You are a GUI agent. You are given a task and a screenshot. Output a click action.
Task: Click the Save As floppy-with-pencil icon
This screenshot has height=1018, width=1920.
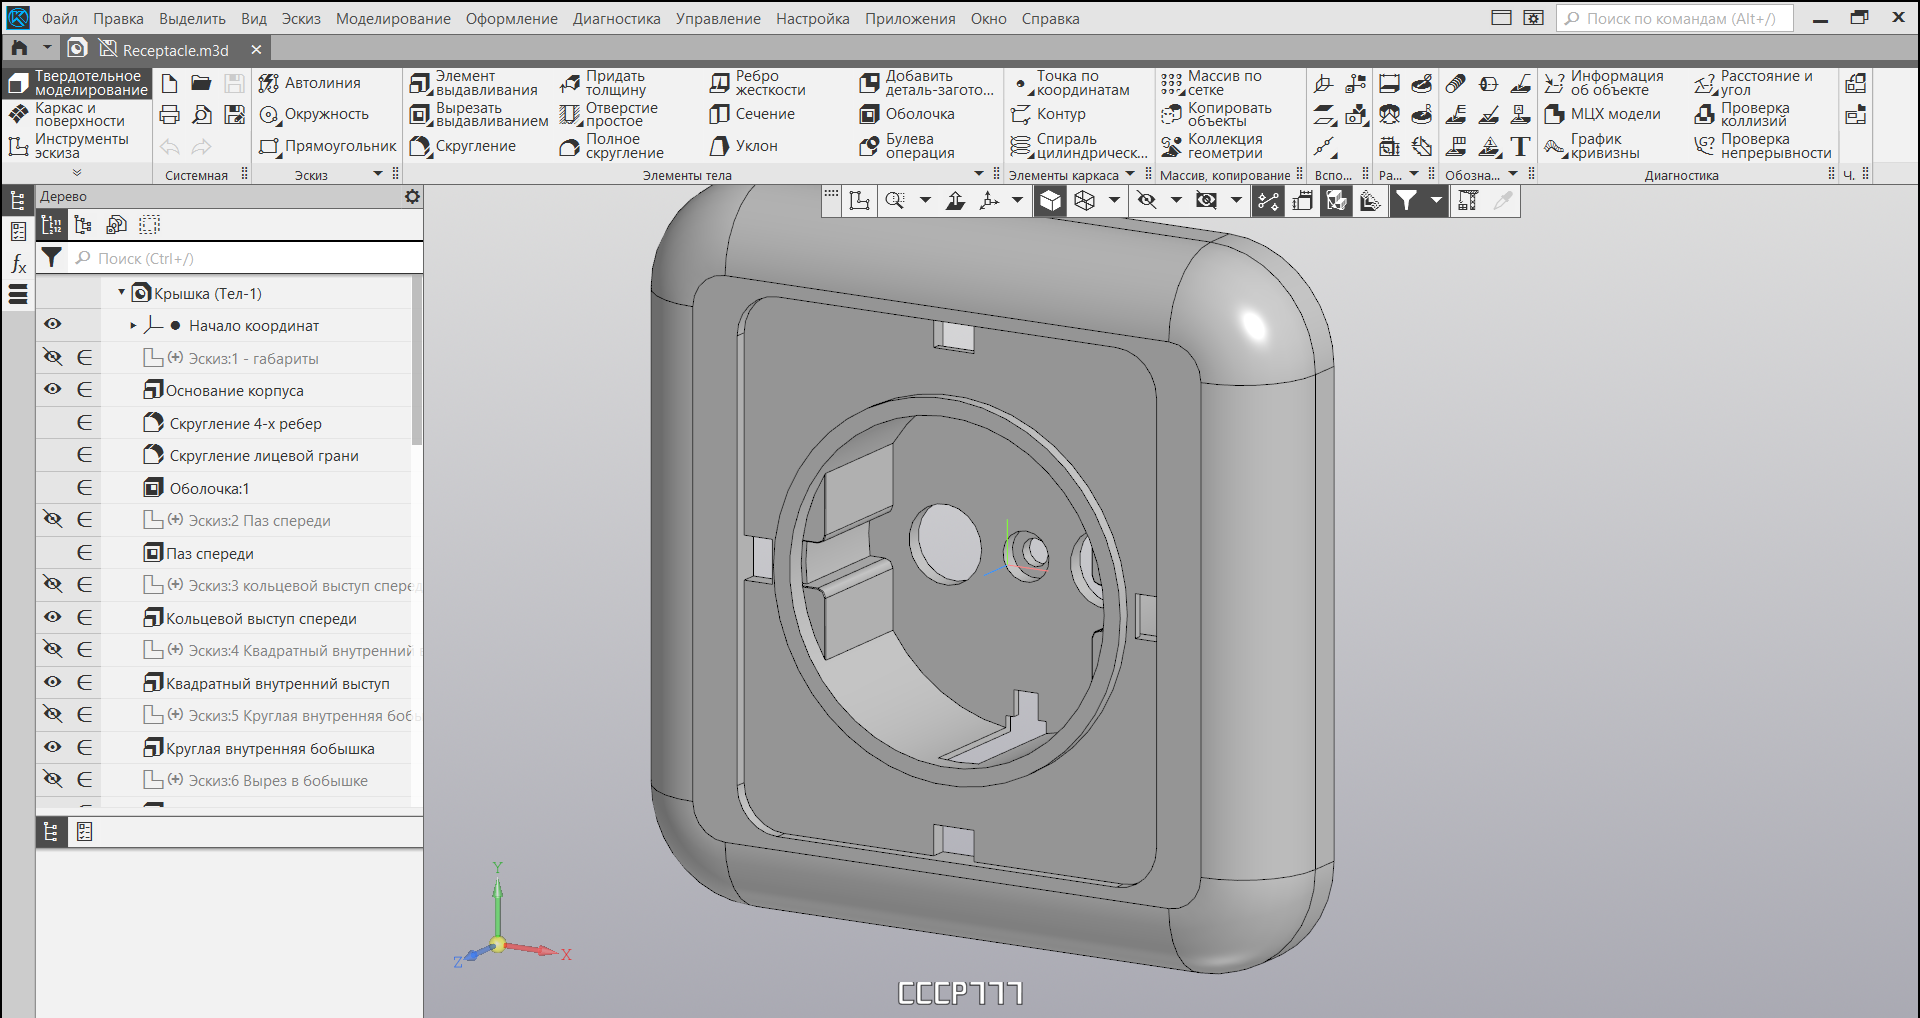[x=234, y=115]
